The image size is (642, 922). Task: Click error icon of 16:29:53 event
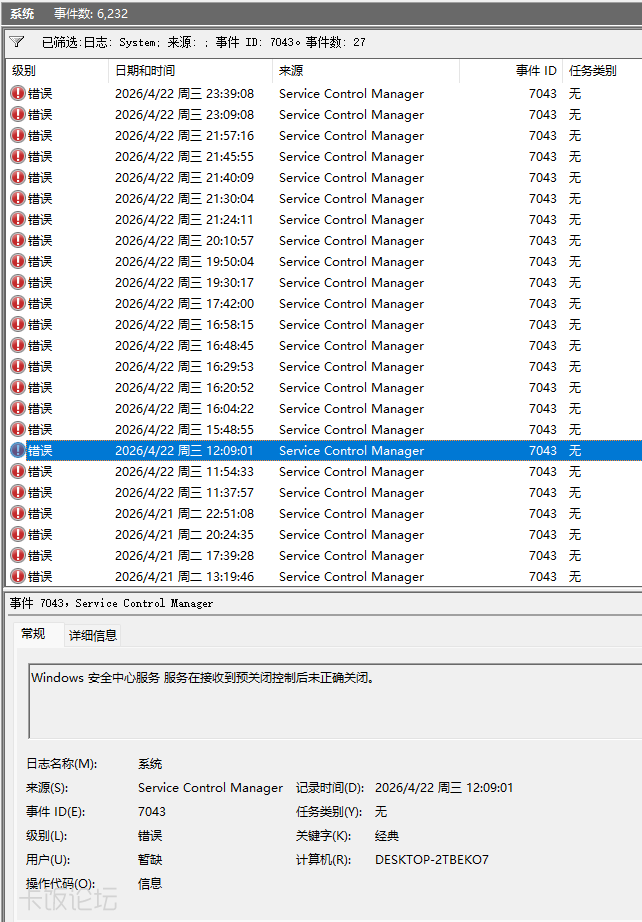(x=18, y=366)
